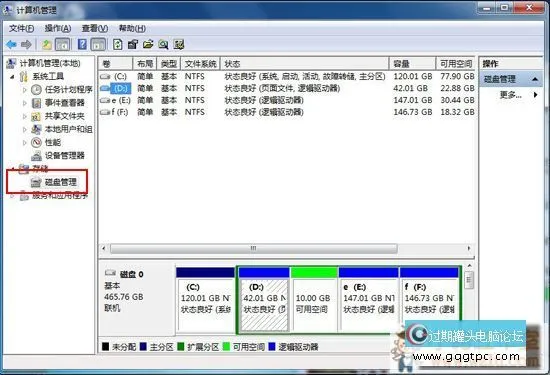Viewport: 550px width, 375px height.
Task: Click the magnifier search toolbar icon
Action: point(163,45)
